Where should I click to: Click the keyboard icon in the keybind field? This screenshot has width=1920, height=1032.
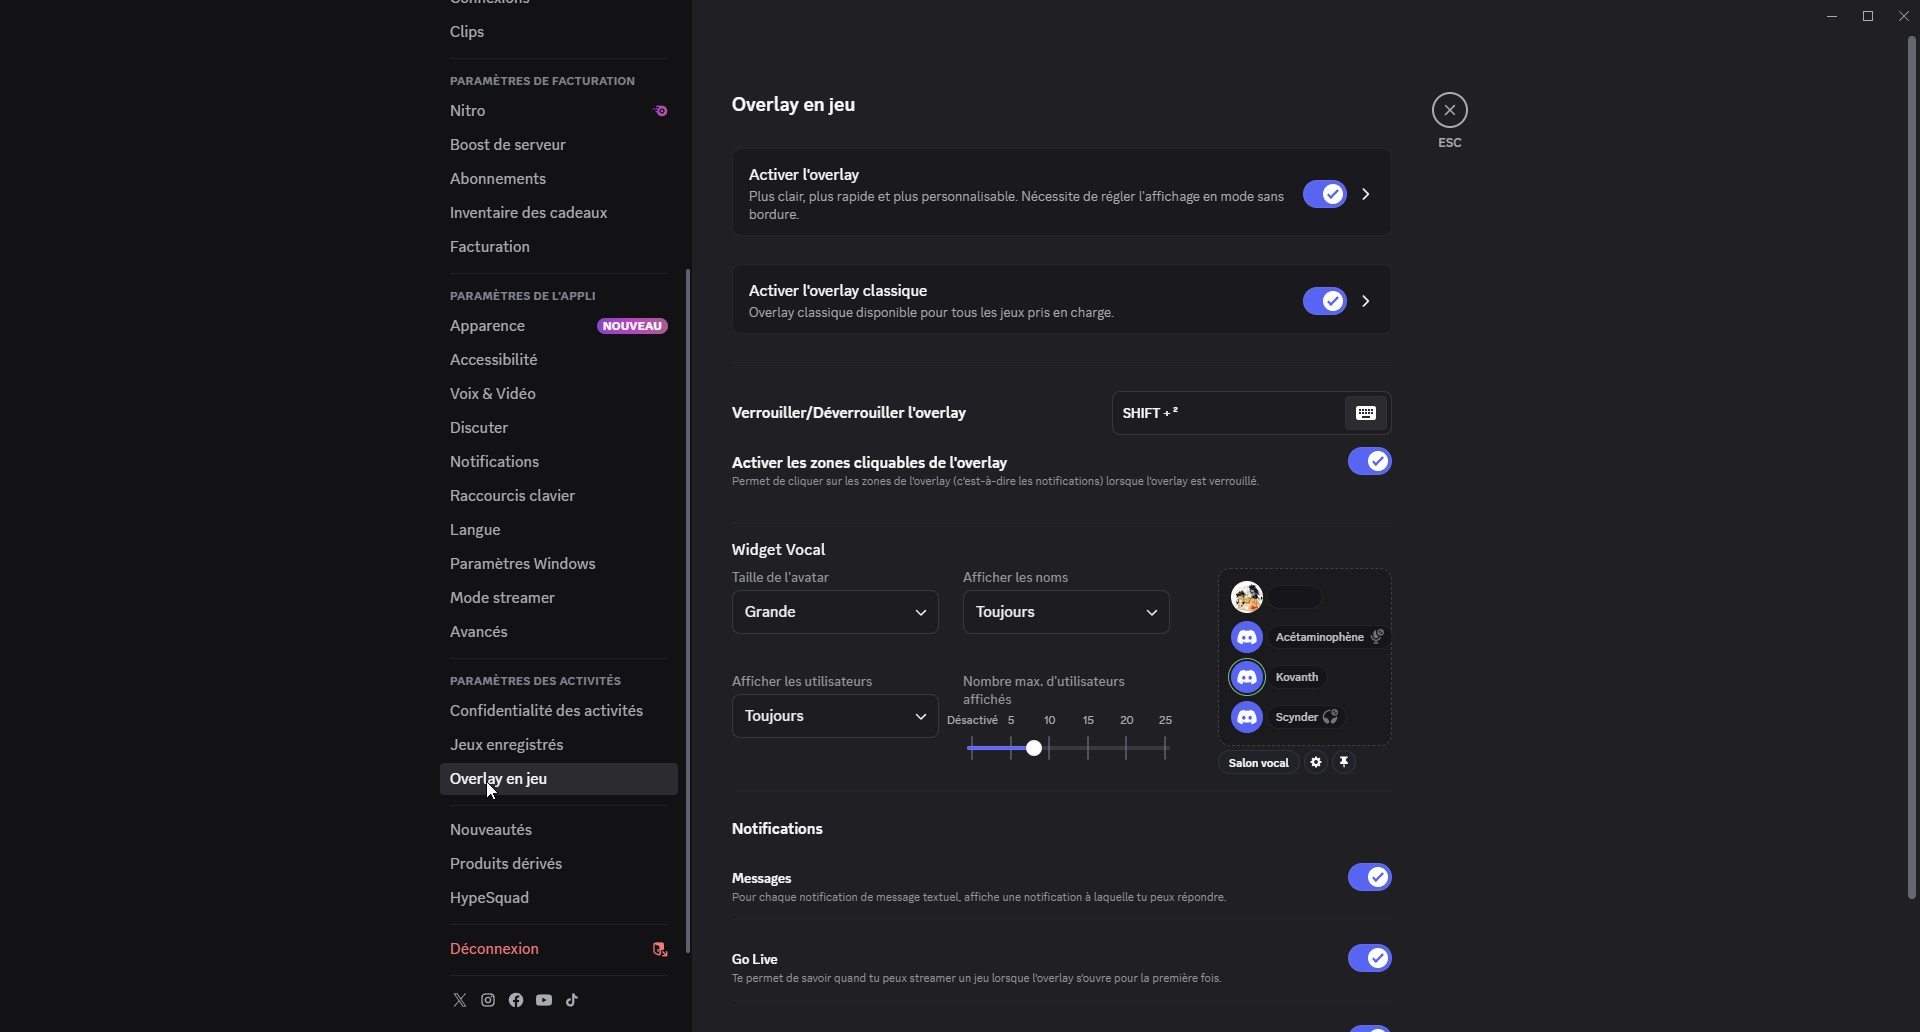1366,413
